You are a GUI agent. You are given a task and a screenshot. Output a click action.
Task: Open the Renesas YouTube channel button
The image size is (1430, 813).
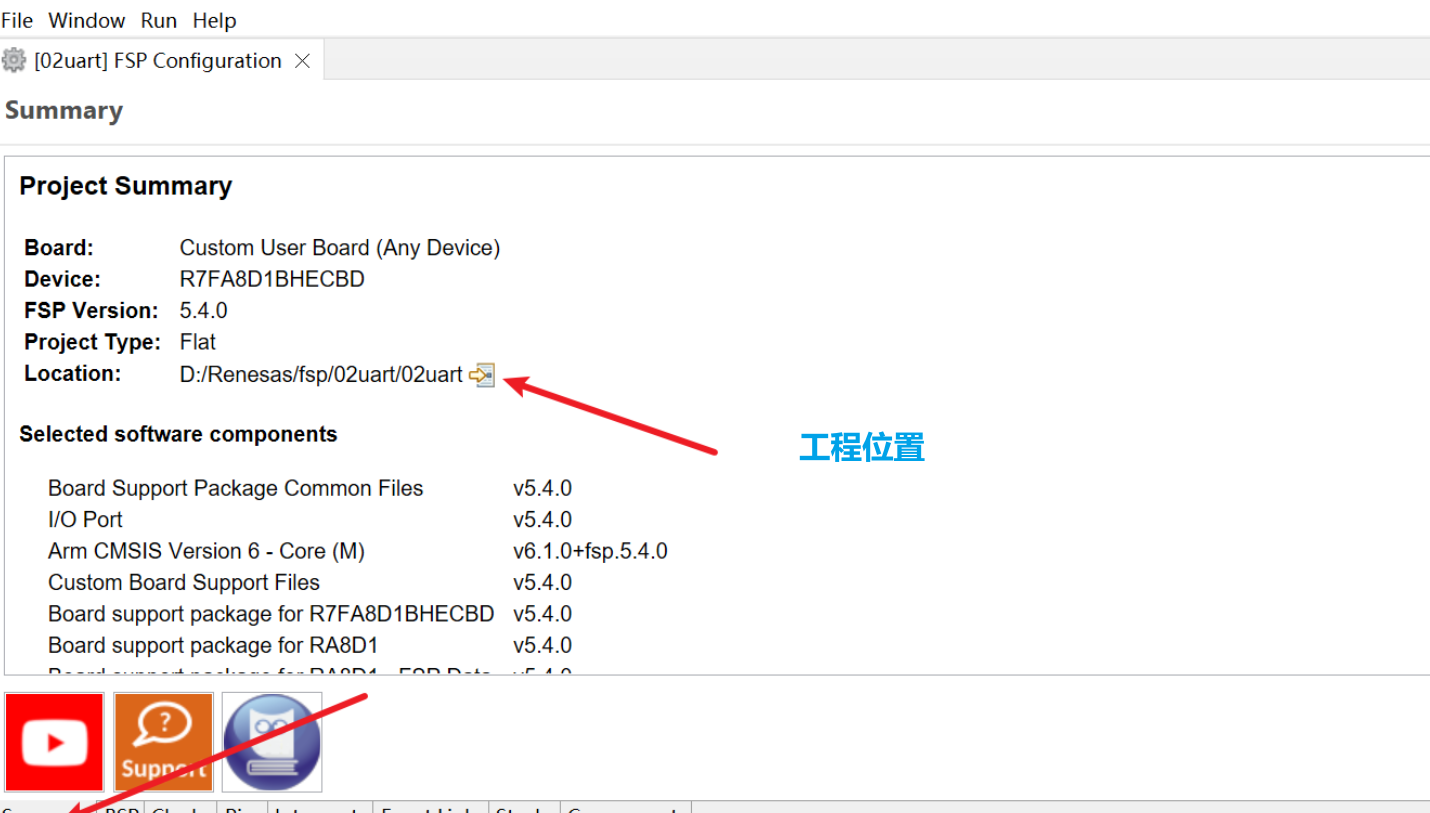point(54,742)
